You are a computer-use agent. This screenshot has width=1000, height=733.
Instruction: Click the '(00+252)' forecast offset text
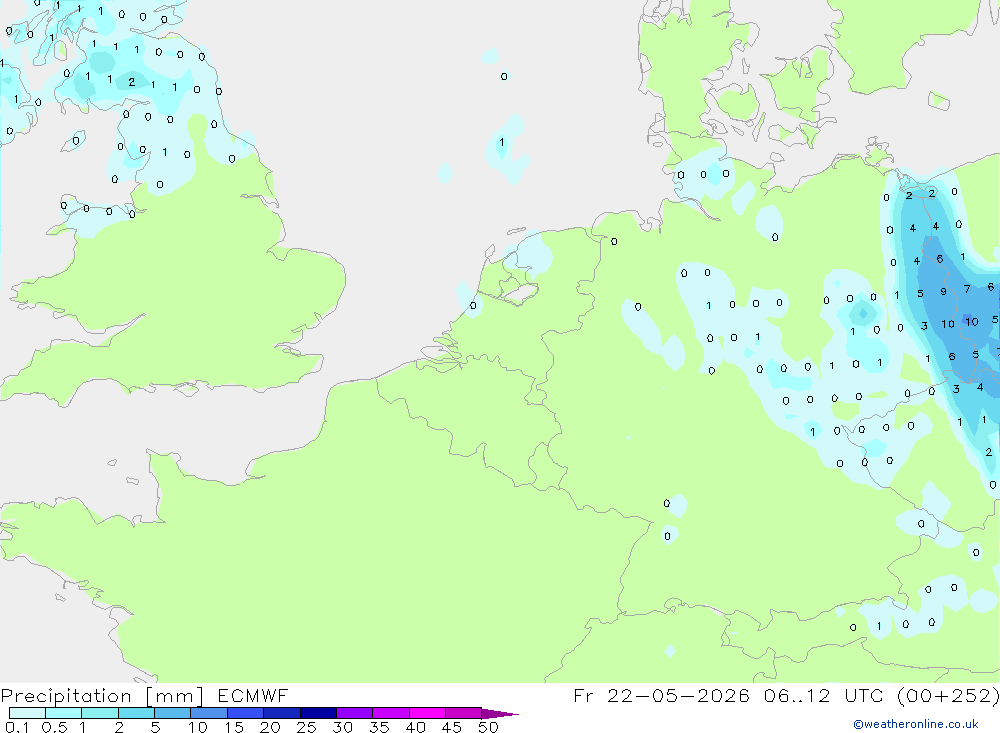pyautogui.click(x=948, y=695)
